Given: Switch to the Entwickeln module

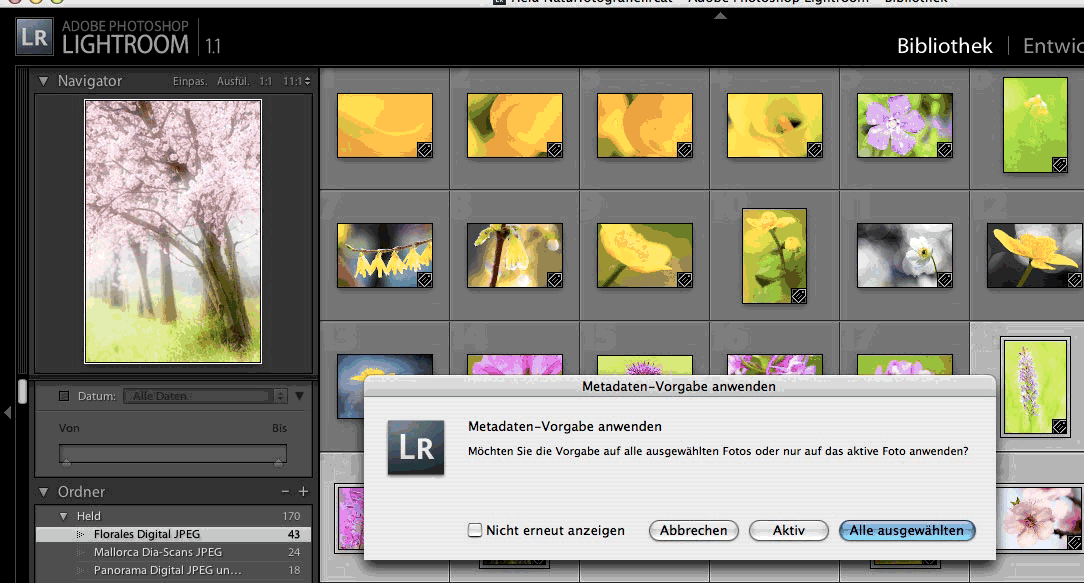Looking at the screenshot, I should coord(1053,46).
